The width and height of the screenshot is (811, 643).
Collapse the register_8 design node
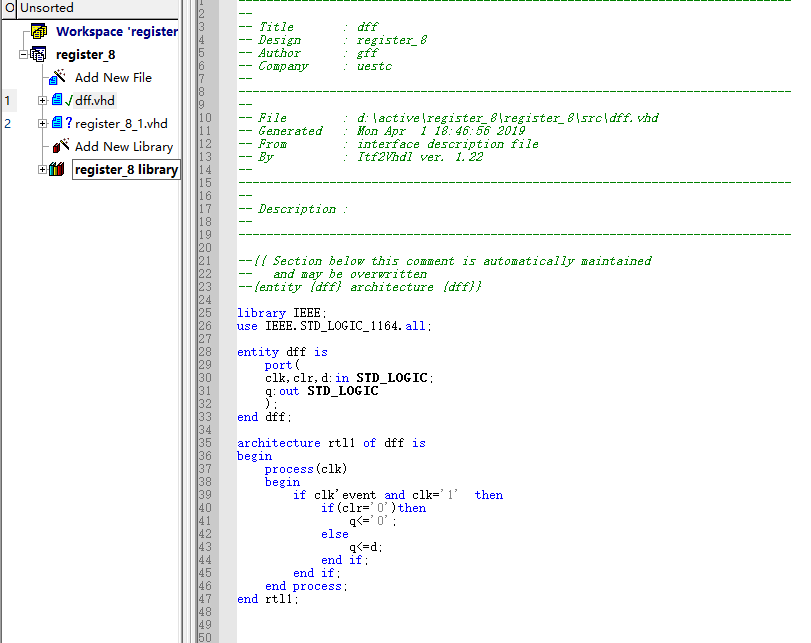23,54
